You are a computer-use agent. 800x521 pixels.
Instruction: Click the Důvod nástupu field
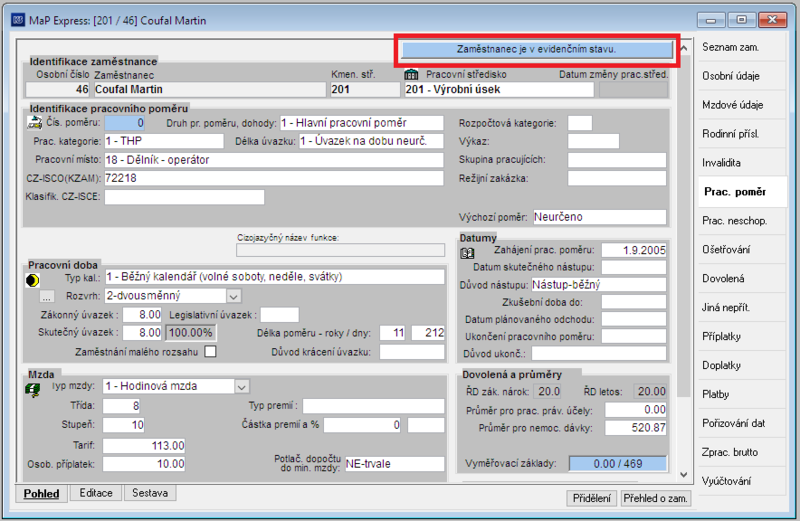(x=598, y=285)
